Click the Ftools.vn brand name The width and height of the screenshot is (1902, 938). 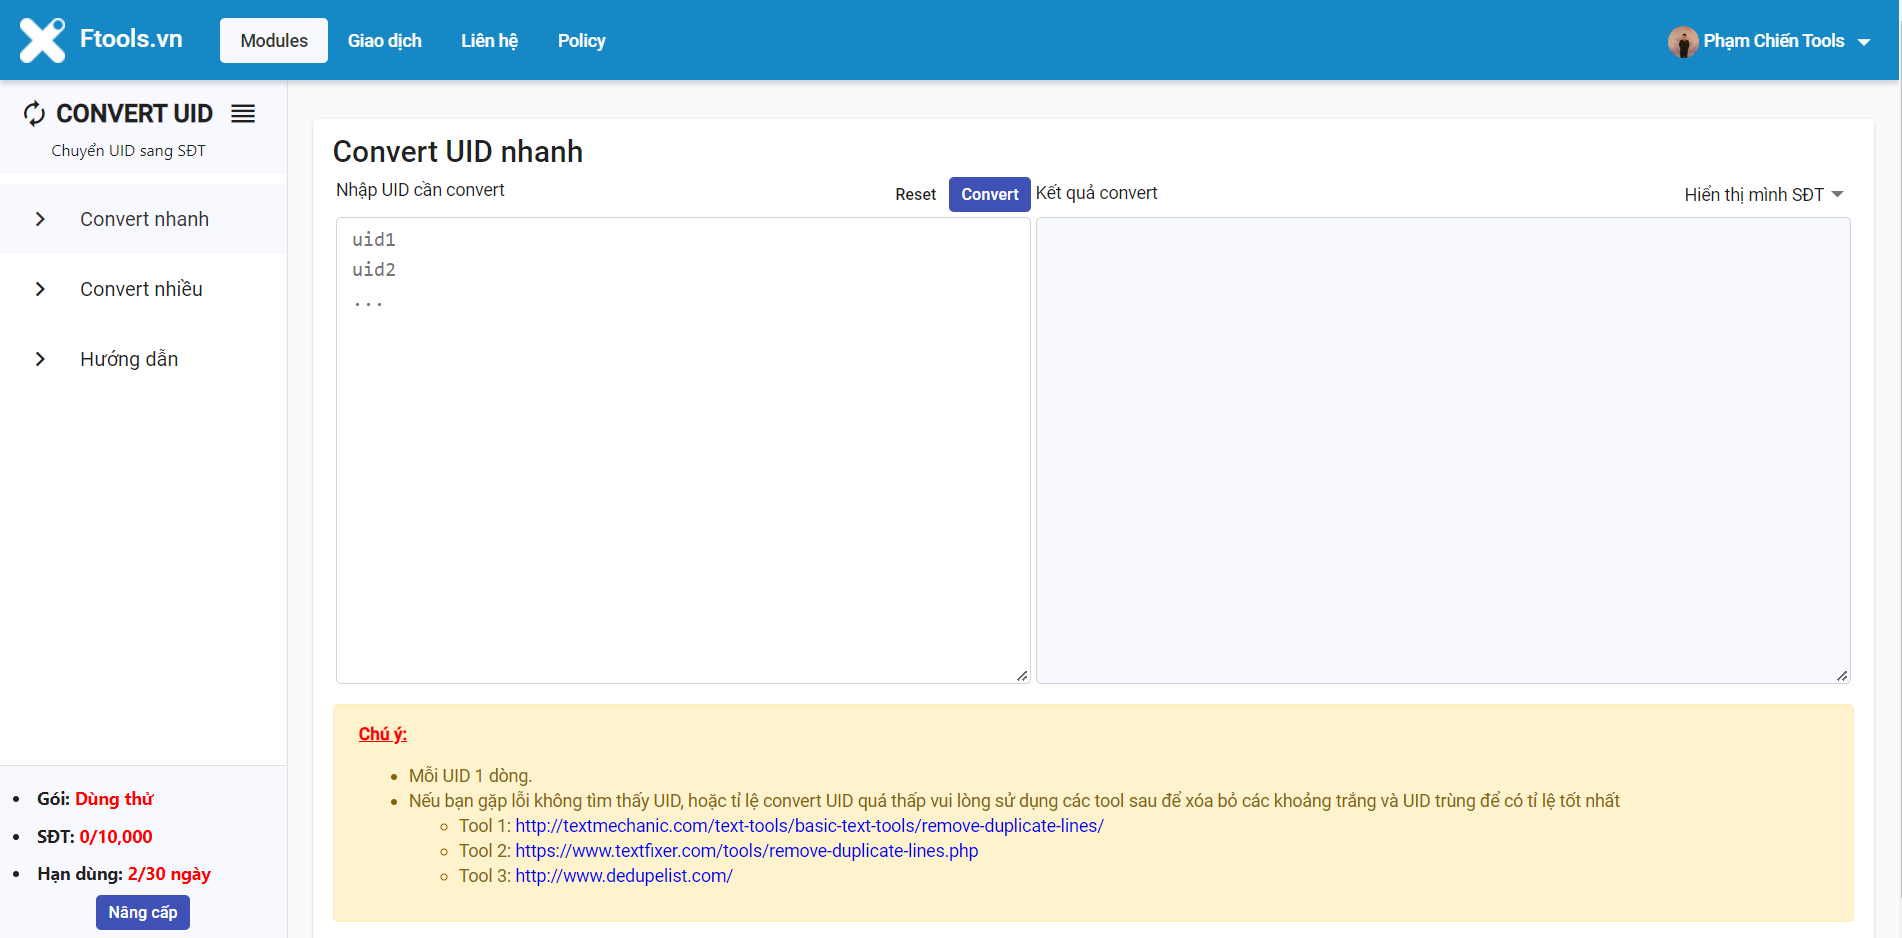(131, 39)
